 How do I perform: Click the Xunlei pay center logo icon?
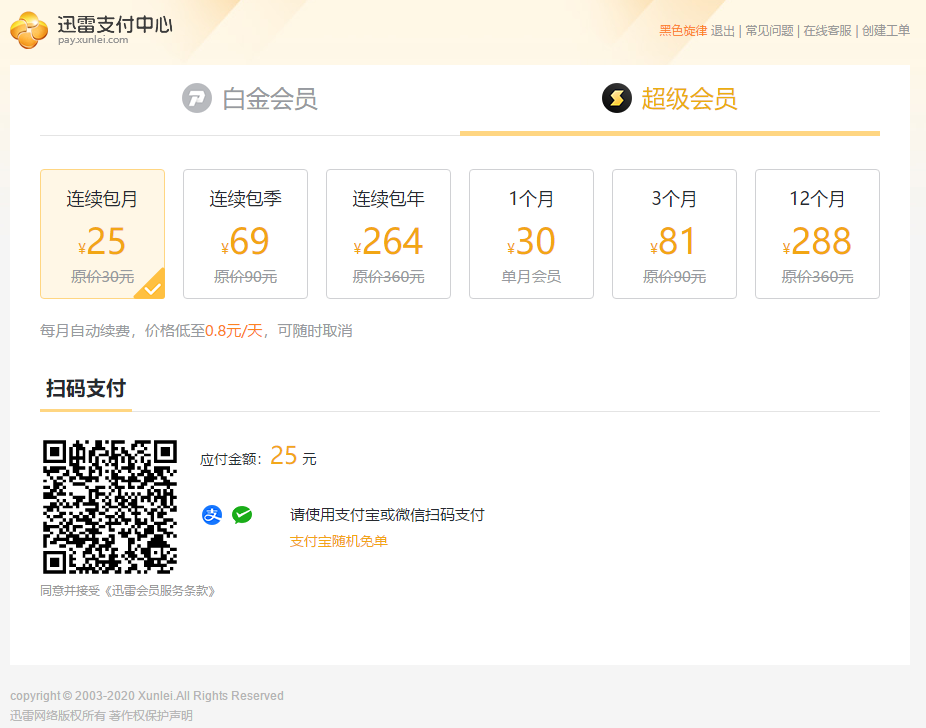[29, 30]
